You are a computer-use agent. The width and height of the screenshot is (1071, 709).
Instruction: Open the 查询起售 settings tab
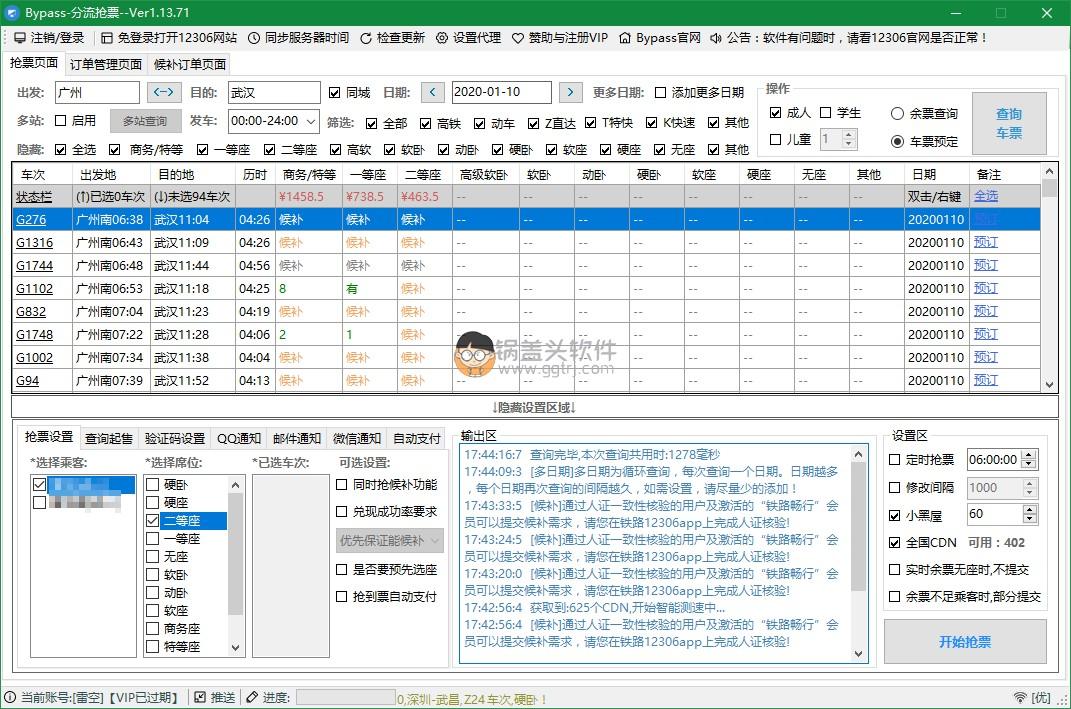click(x=109, y=438)
